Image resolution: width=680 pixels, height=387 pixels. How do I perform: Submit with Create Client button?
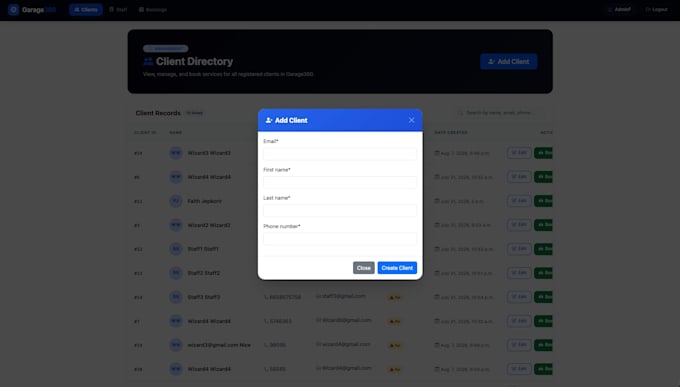pyautogui.click(x=397, y=268)
